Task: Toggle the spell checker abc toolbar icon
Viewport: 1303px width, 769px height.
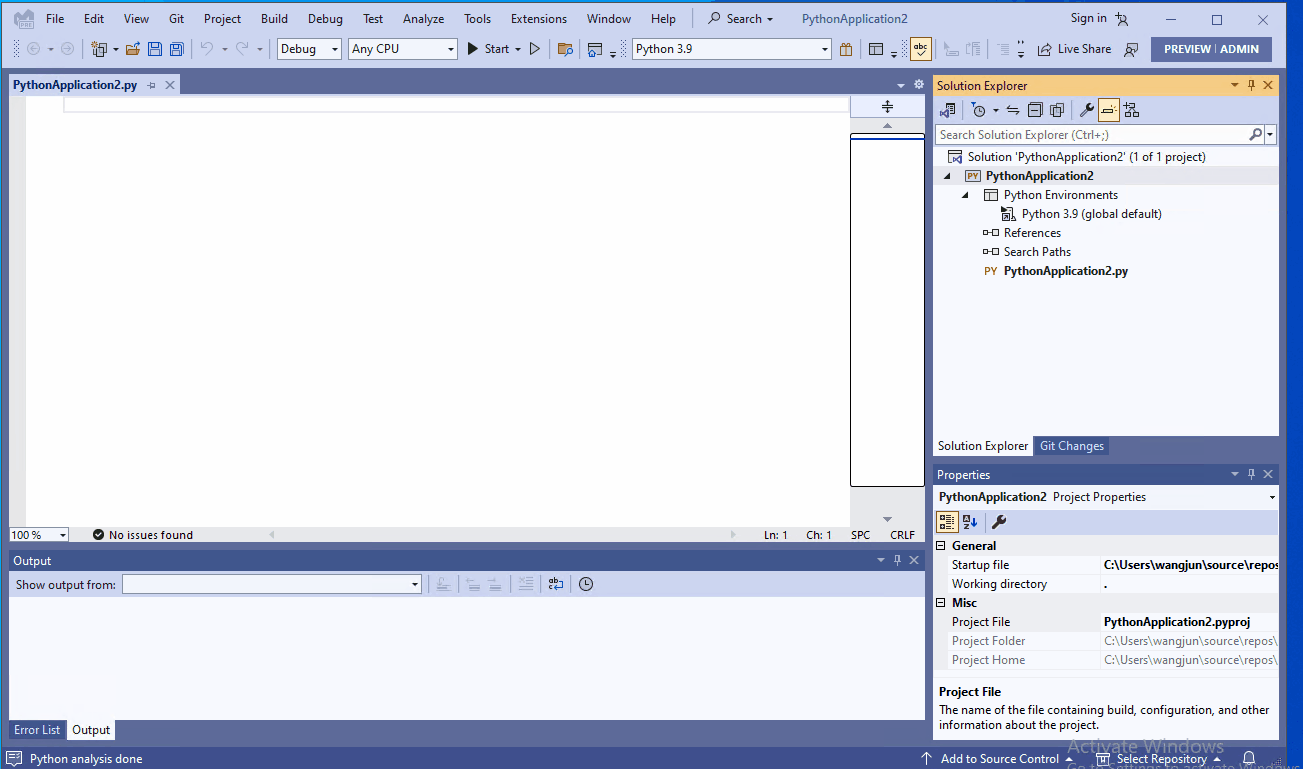Action: 920,48
